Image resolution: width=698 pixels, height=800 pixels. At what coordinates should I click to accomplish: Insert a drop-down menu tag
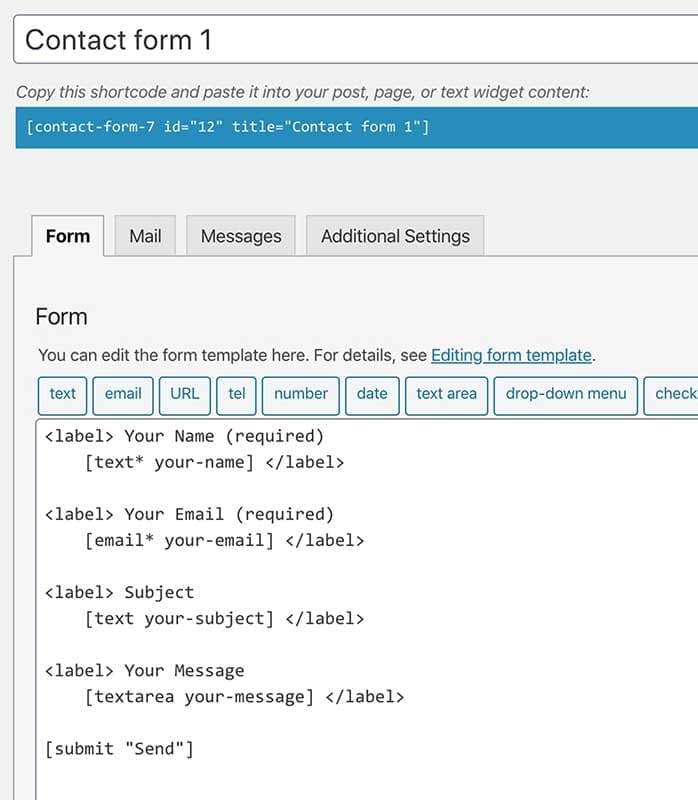[565, 396]
